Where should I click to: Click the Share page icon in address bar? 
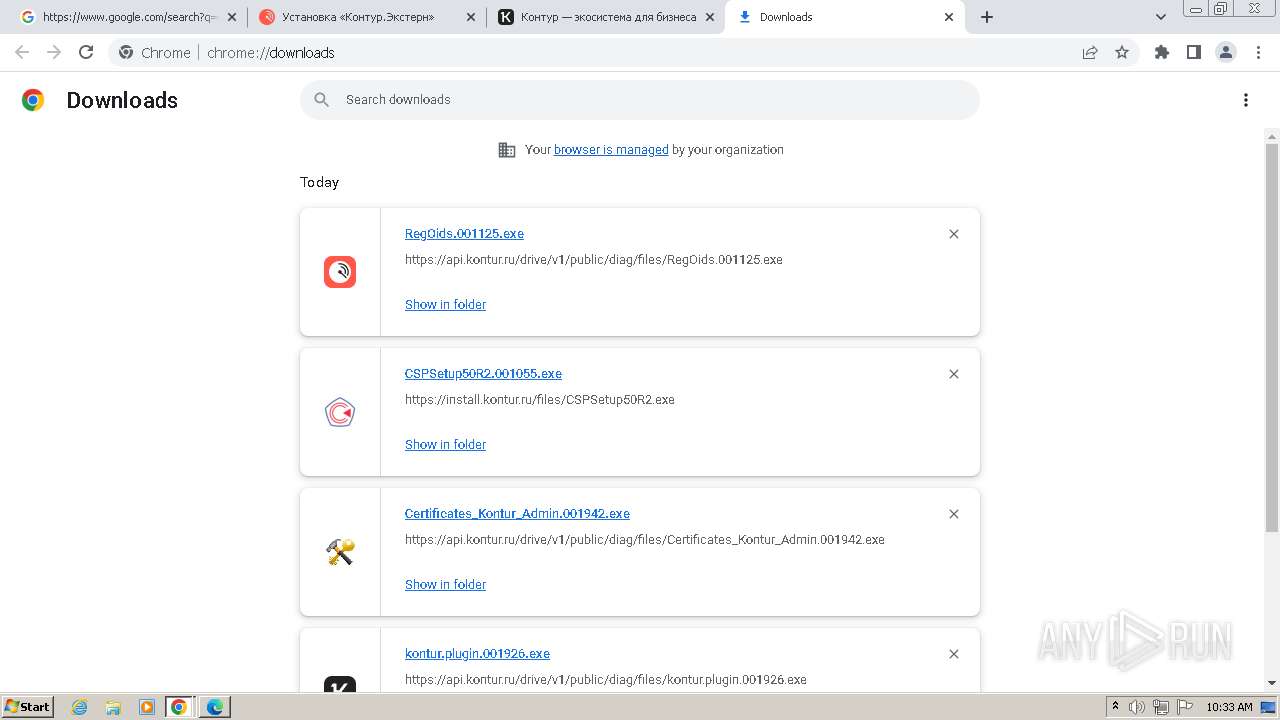pos(1090,52)
